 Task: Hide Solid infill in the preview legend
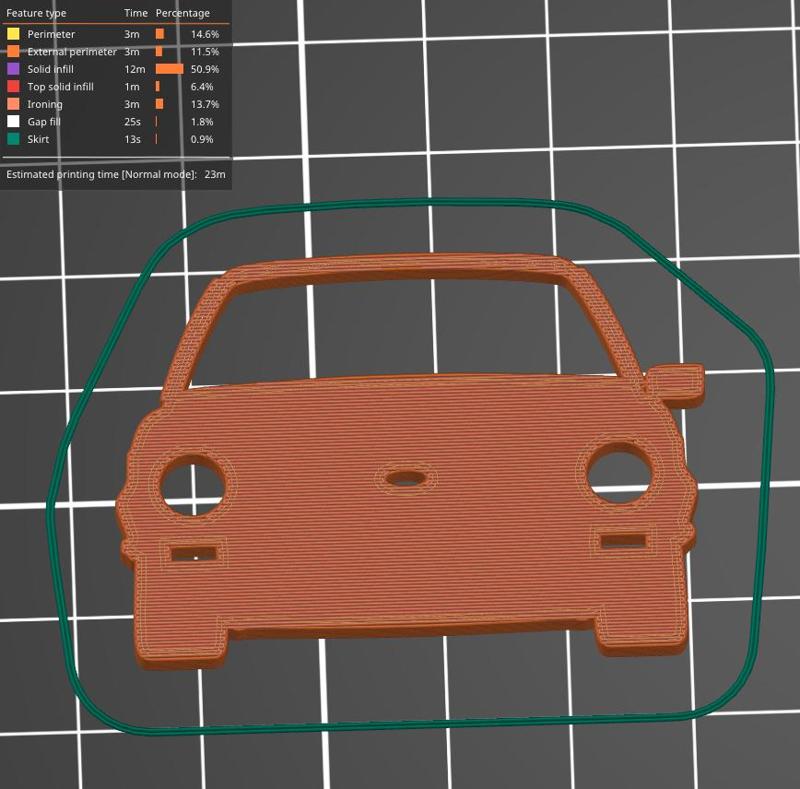click(x=50, y=68)
